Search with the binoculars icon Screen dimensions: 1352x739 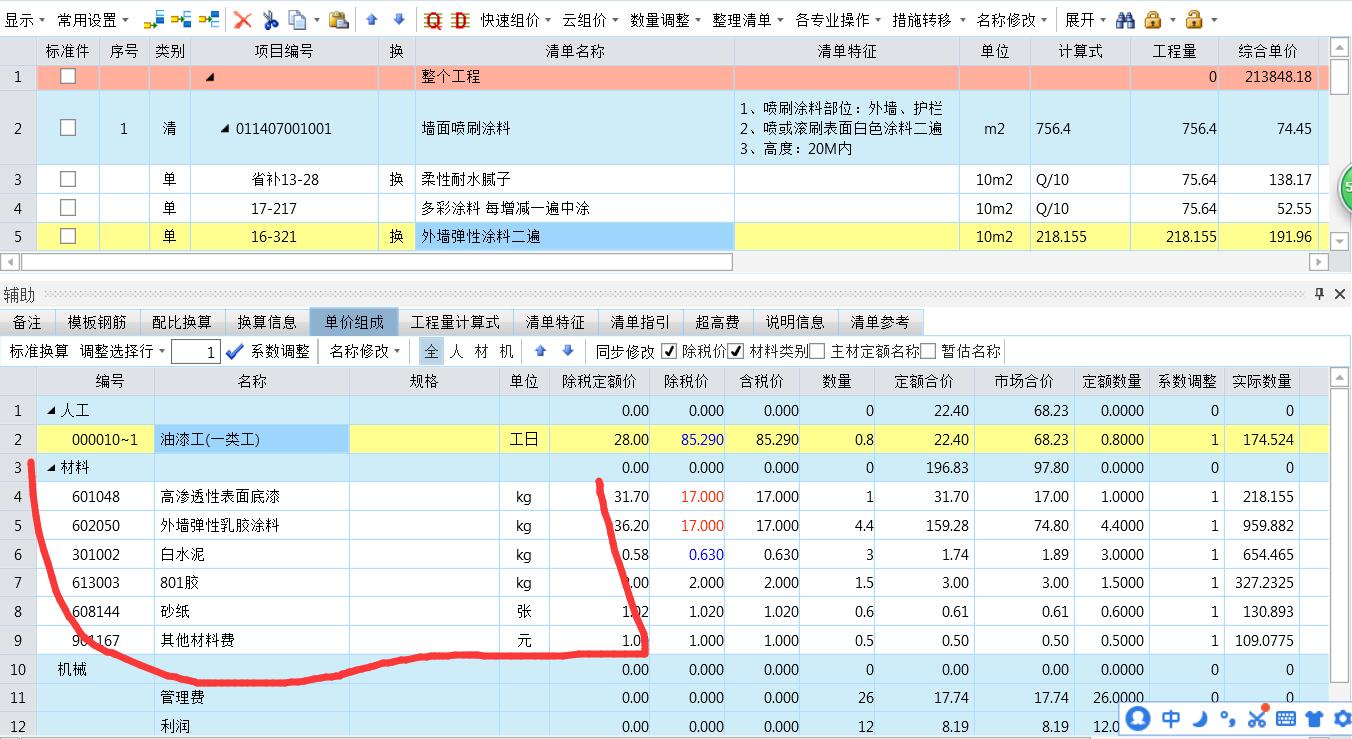pyautogui.click(x=1125, y=20)
